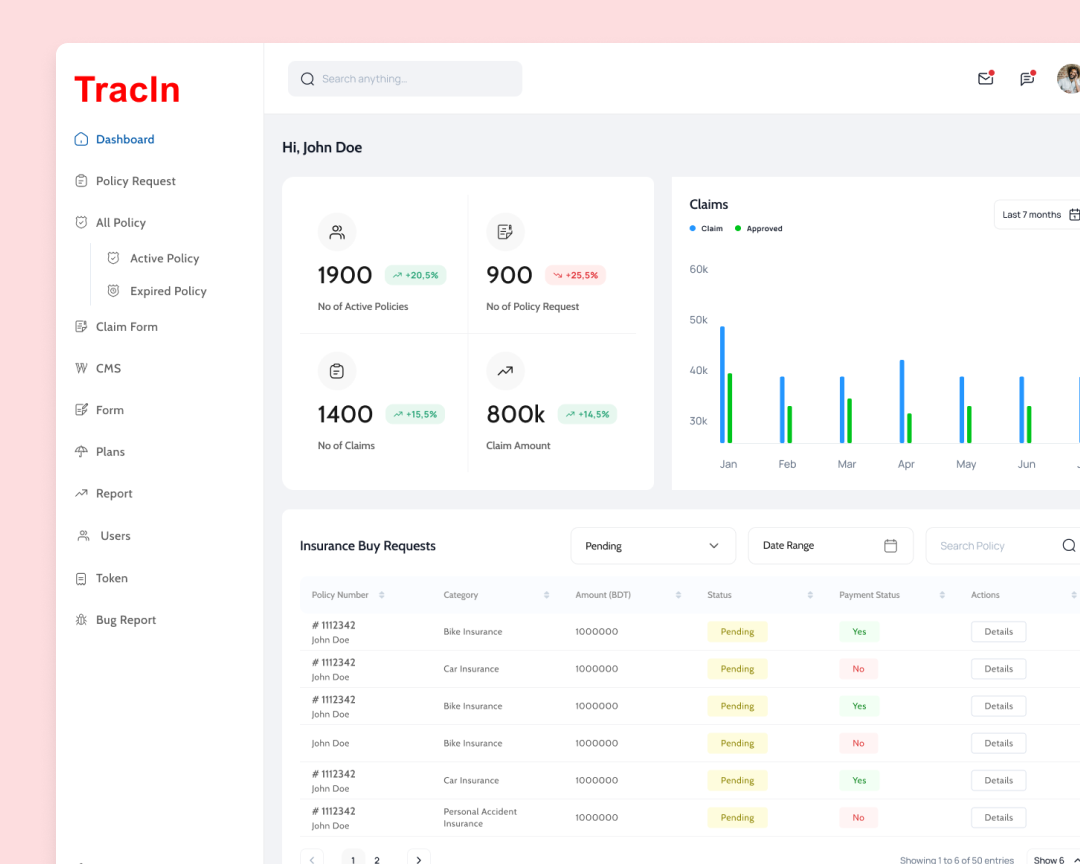Click the blue Jan claim bar
This screenshot has width=1080, height=864.
tap(723, 384)
